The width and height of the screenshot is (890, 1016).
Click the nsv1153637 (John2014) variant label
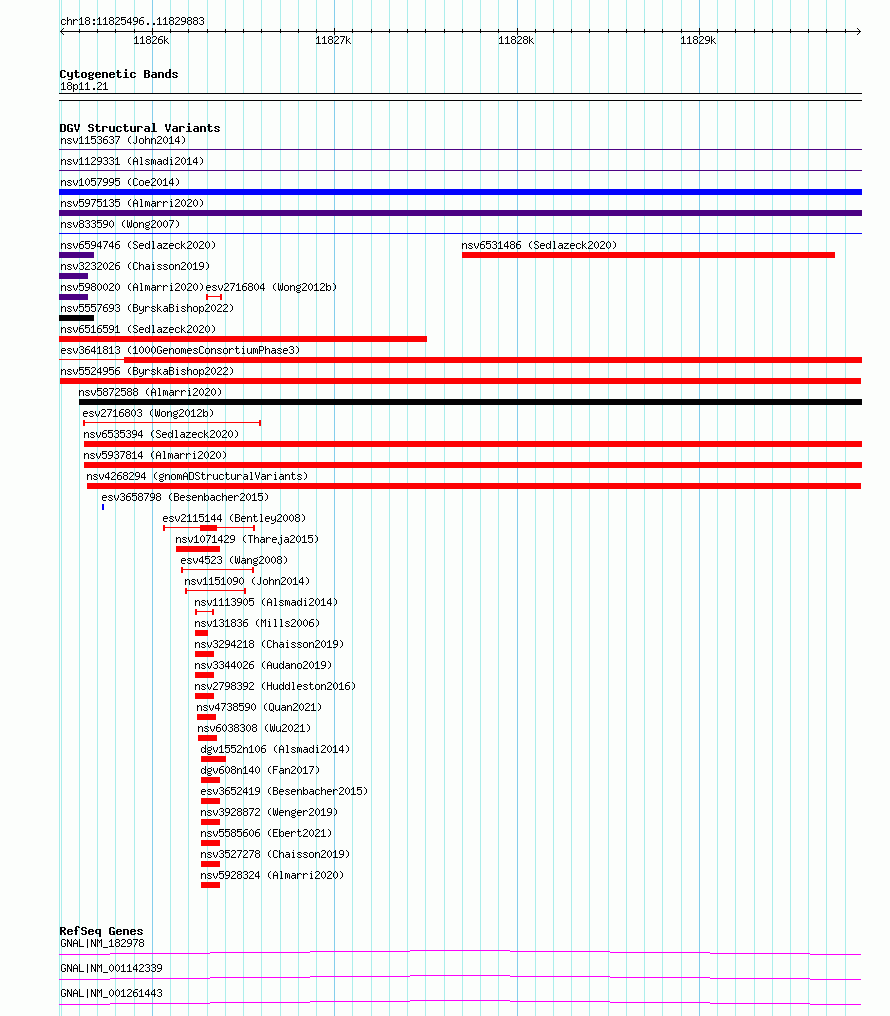(x=123, y=140)
